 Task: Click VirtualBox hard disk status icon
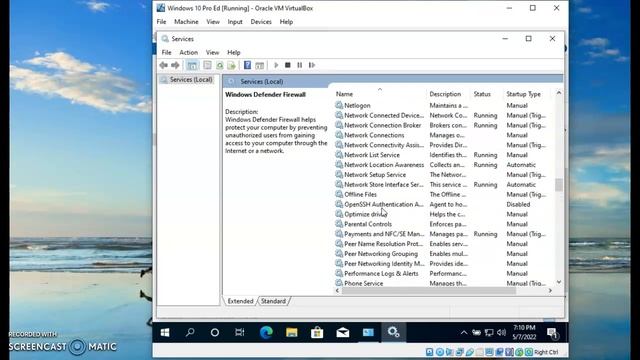point(429,352)
